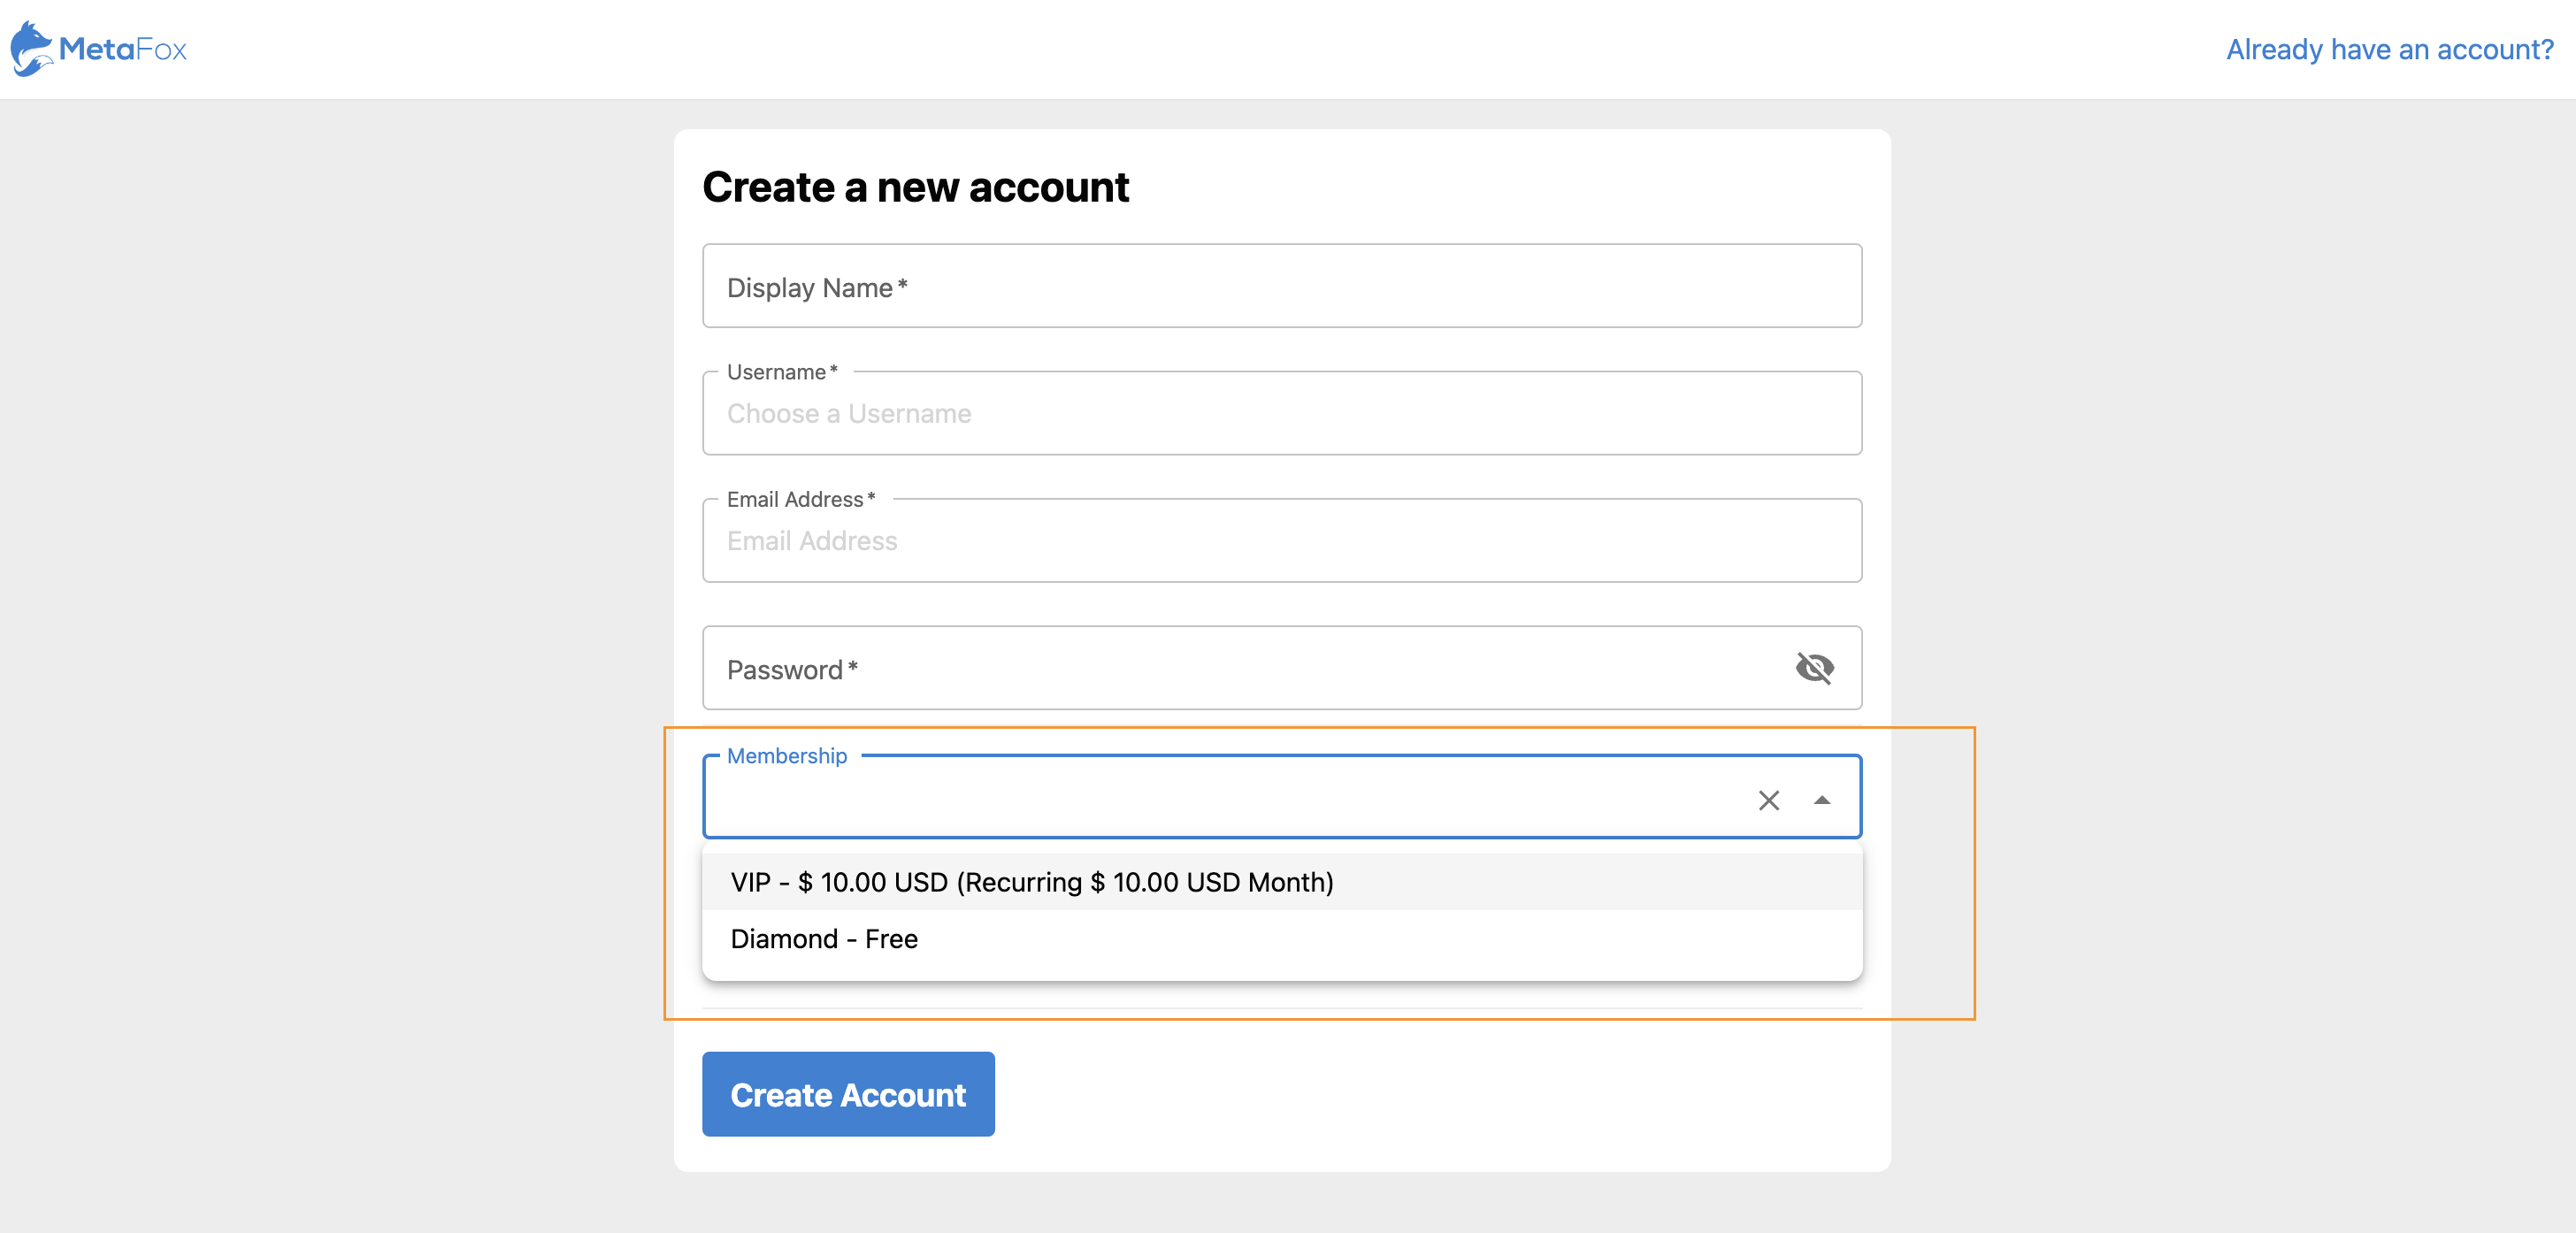
Task: Clear the Membership selection with X icon
Action: tap(1768, 800)
